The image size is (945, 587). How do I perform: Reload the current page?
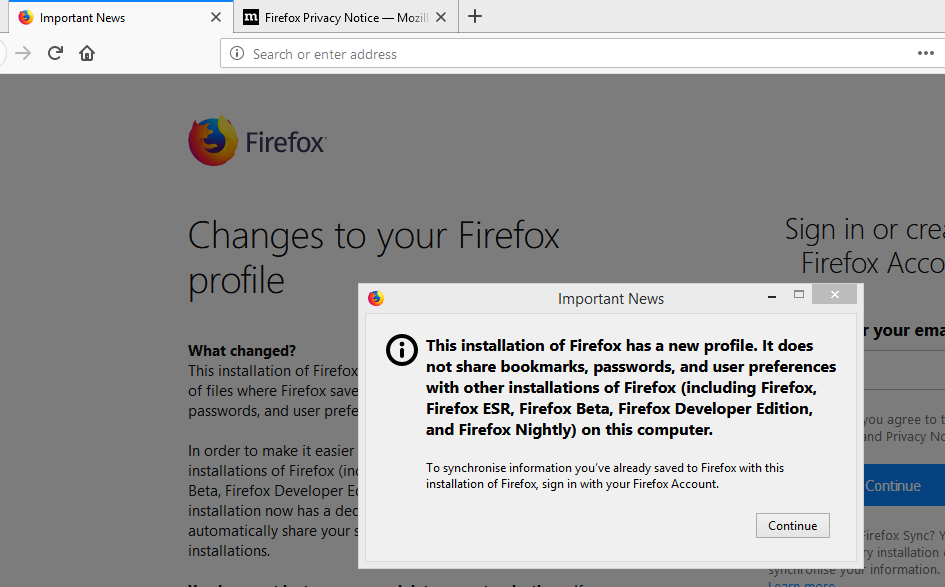55,53
